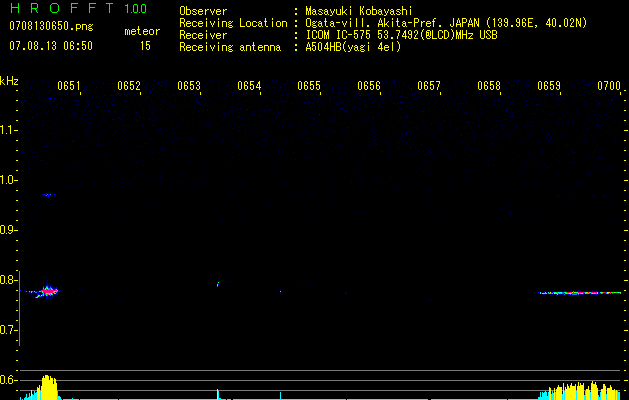This screenshot has height=400, width=629.
Task: Click the 1.1 kHz frequency label
Action: [8, 130]
